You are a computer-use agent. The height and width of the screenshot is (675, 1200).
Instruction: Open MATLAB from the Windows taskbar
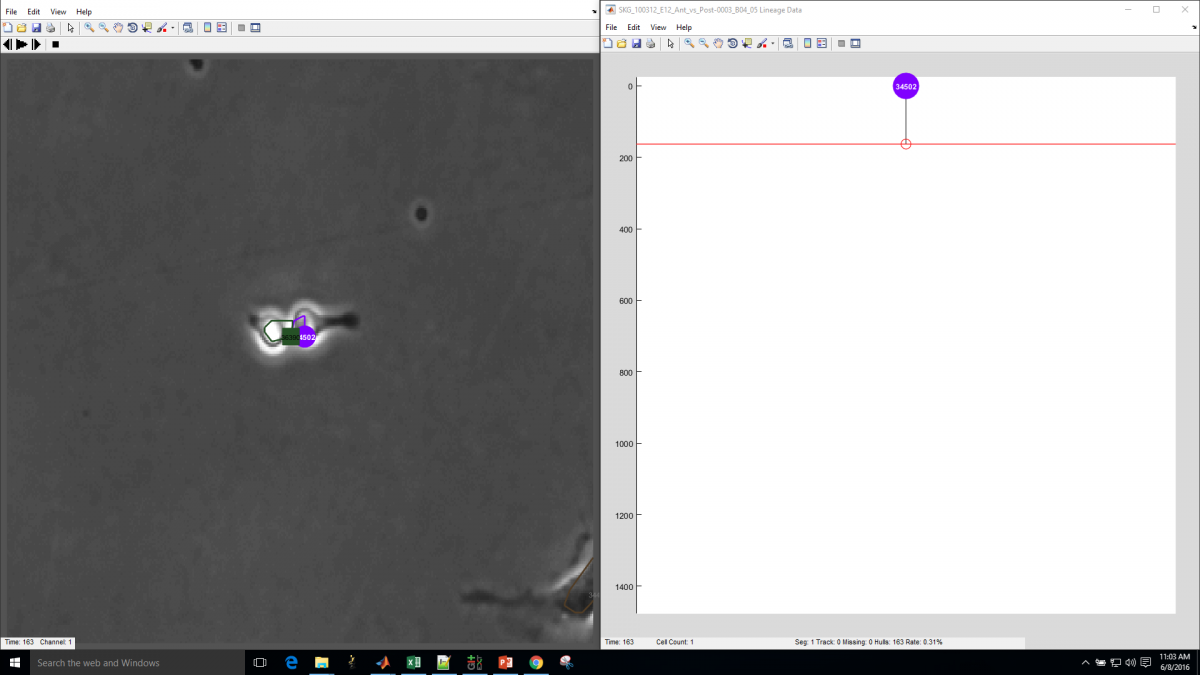pos(382,662)
